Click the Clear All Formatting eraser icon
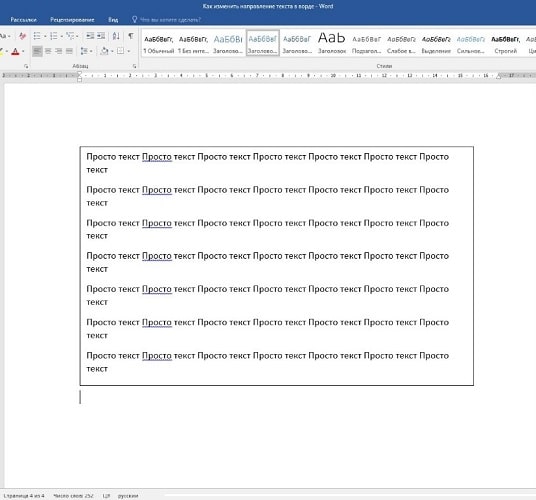This screenshot has width=536, height=500. pyautogui.click(x=22, y=36)
